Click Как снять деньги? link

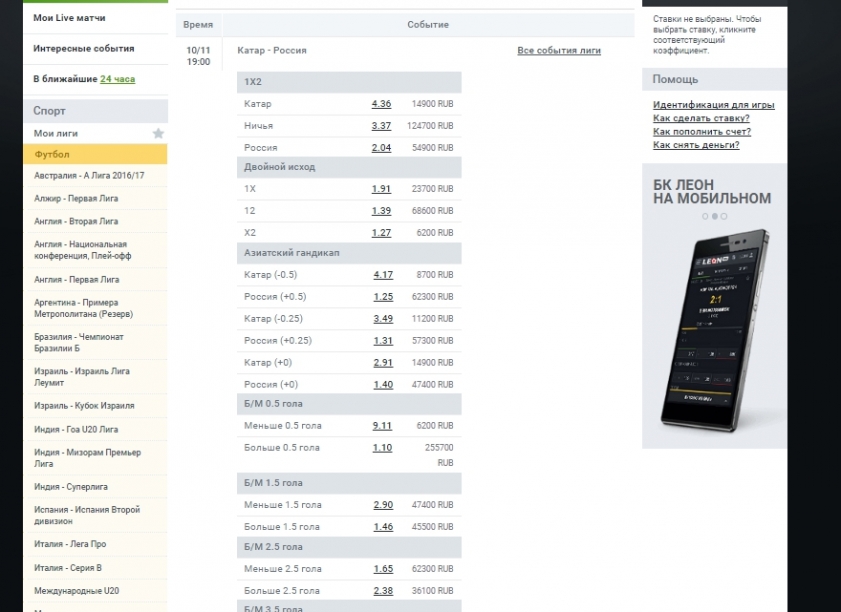pos(696,145)
